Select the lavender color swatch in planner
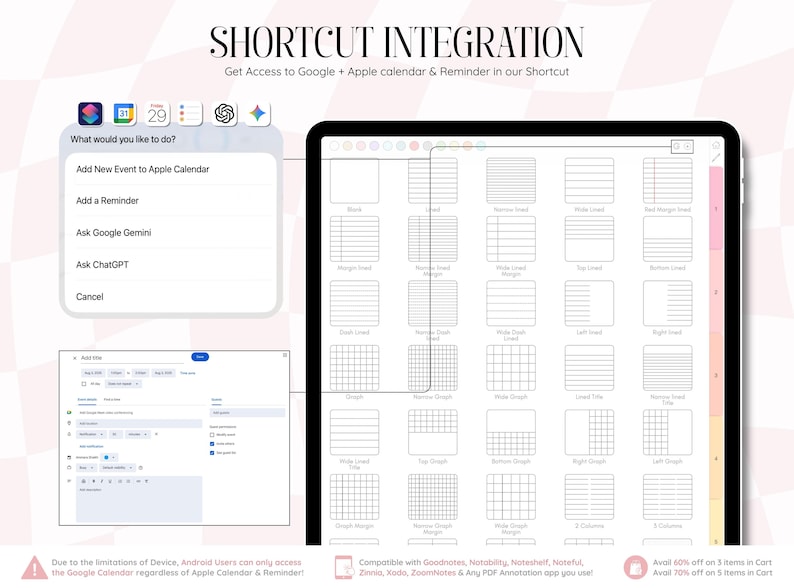This screenshot has width=794, height=588. pyautogui.click(x=374, y=146)
